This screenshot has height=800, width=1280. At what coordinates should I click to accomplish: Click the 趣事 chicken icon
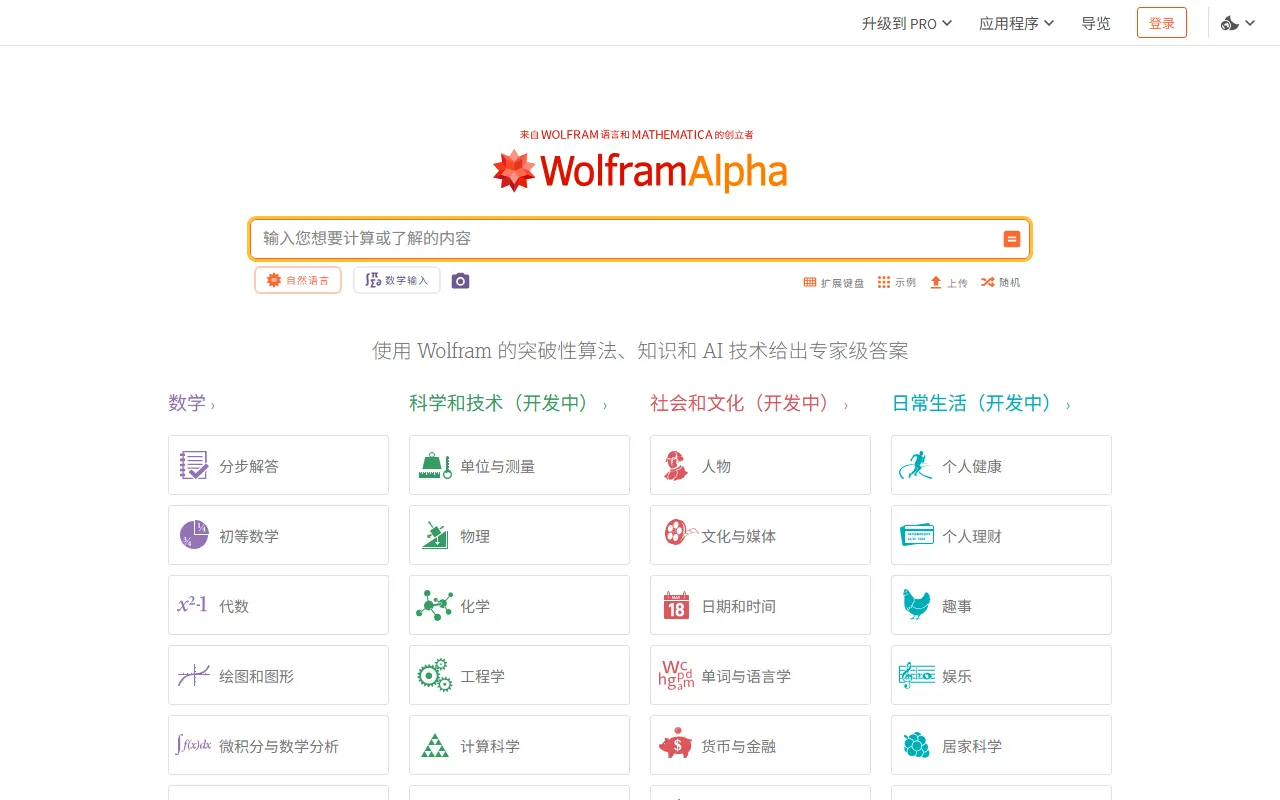pyautogui.click(x=916, y=605)
